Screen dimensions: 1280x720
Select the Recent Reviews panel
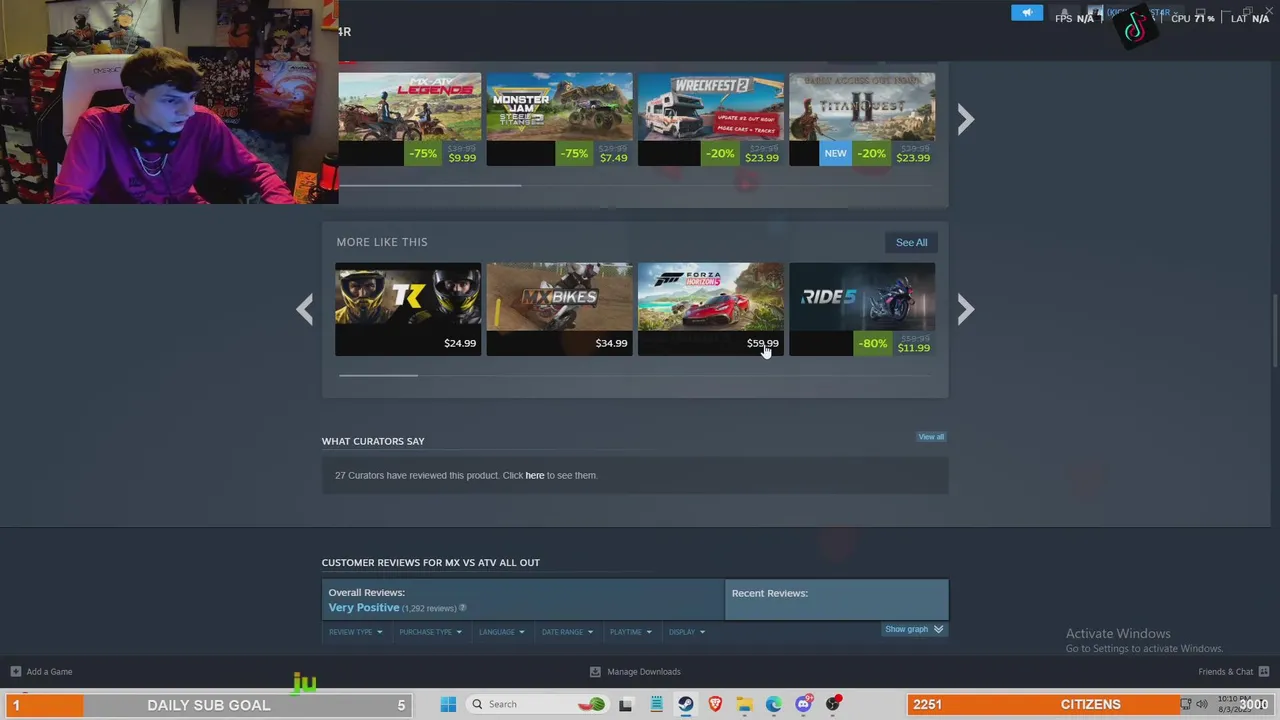[x=836, y=599]
